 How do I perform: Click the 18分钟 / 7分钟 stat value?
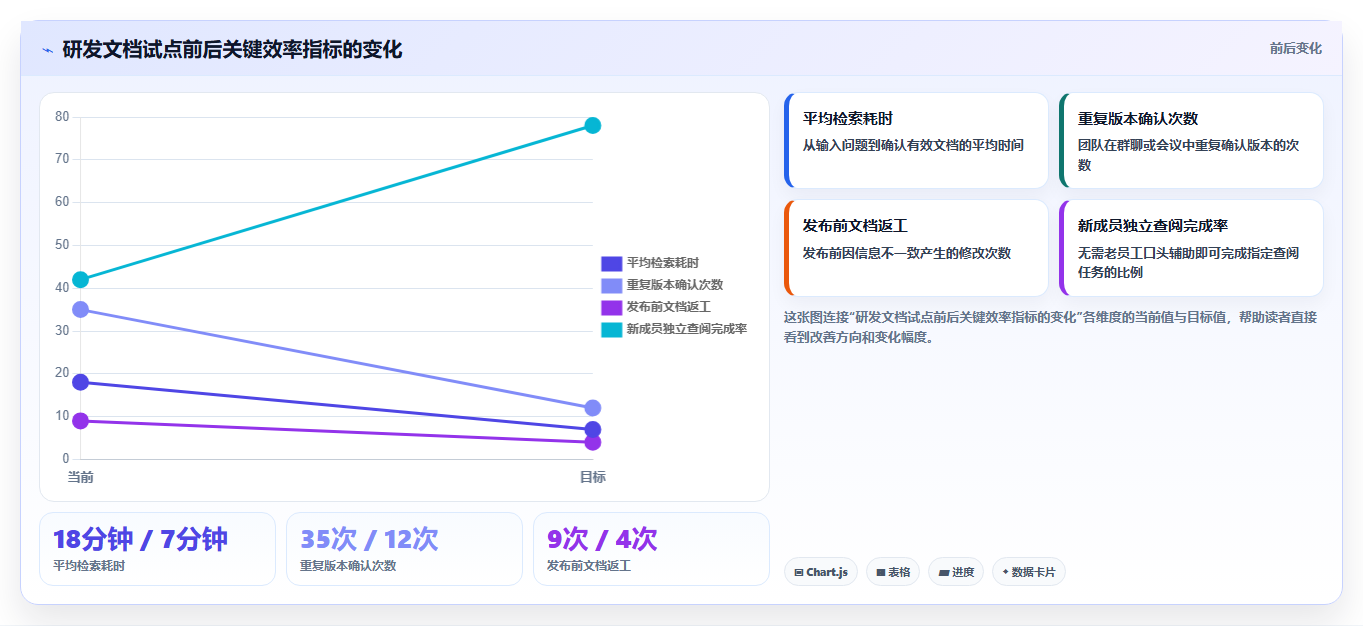[140, 539]
